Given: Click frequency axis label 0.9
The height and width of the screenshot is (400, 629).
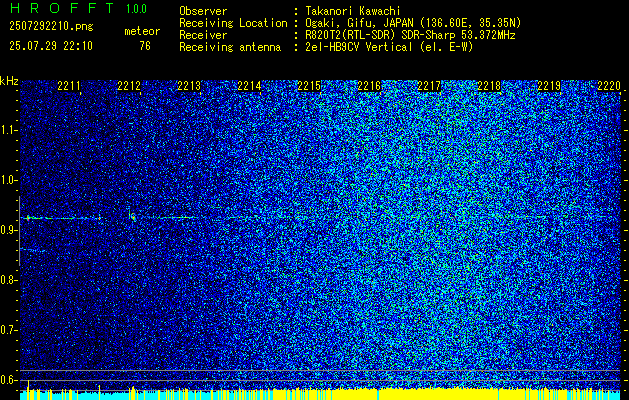Looking at the screenshot, I should 9,230.
